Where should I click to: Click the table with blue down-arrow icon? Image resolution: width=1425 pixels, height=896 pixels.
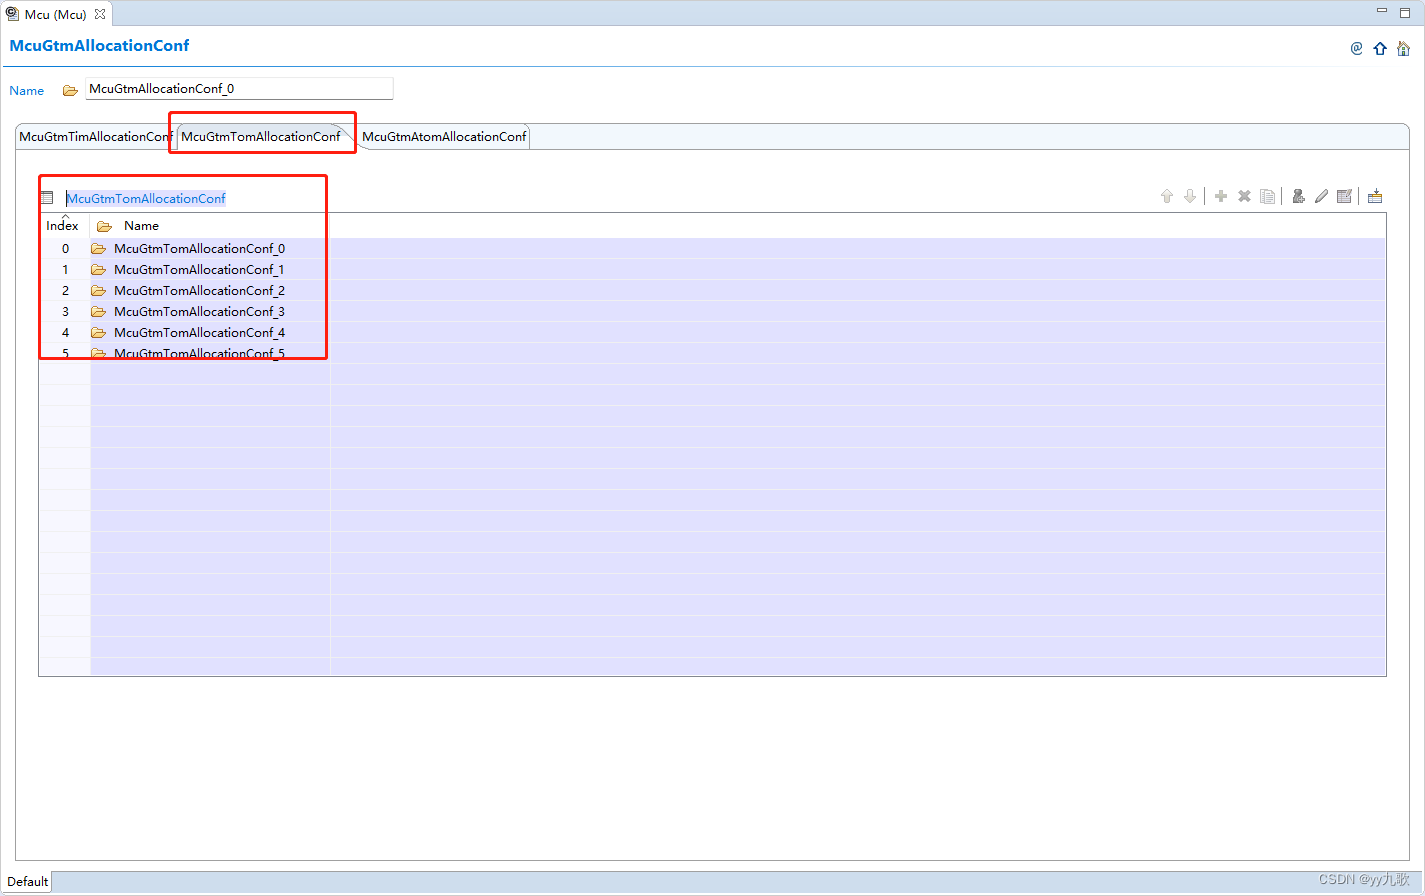click(1376, 196)
